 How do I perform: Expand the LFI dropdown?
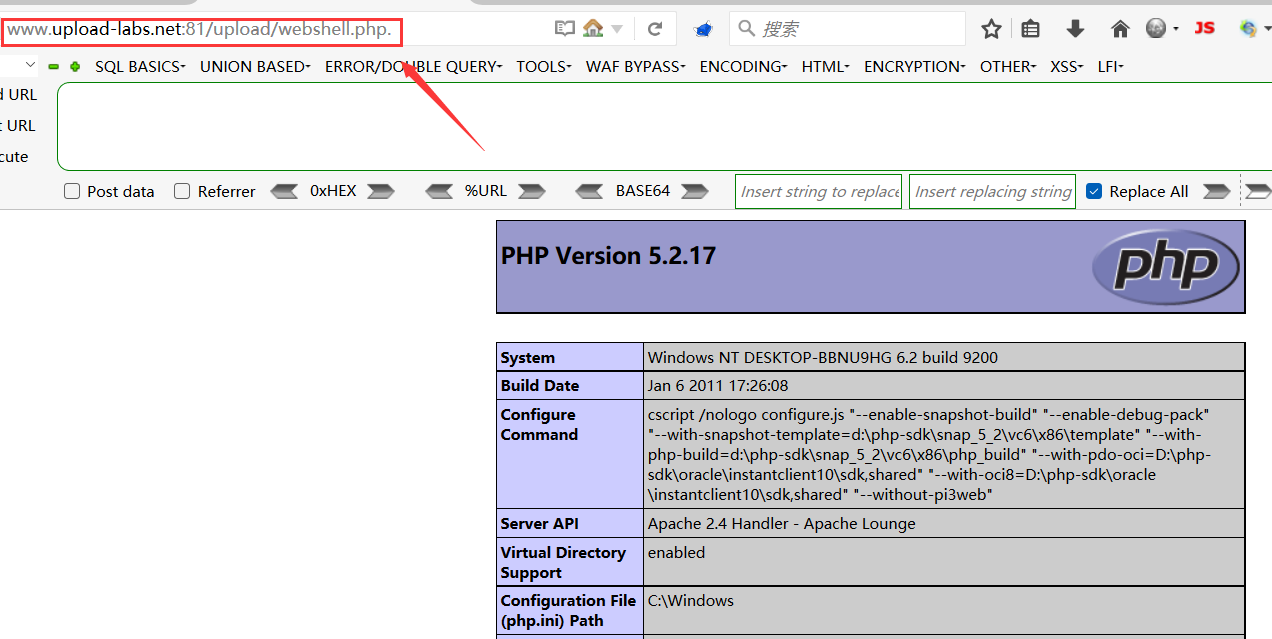1111,67
